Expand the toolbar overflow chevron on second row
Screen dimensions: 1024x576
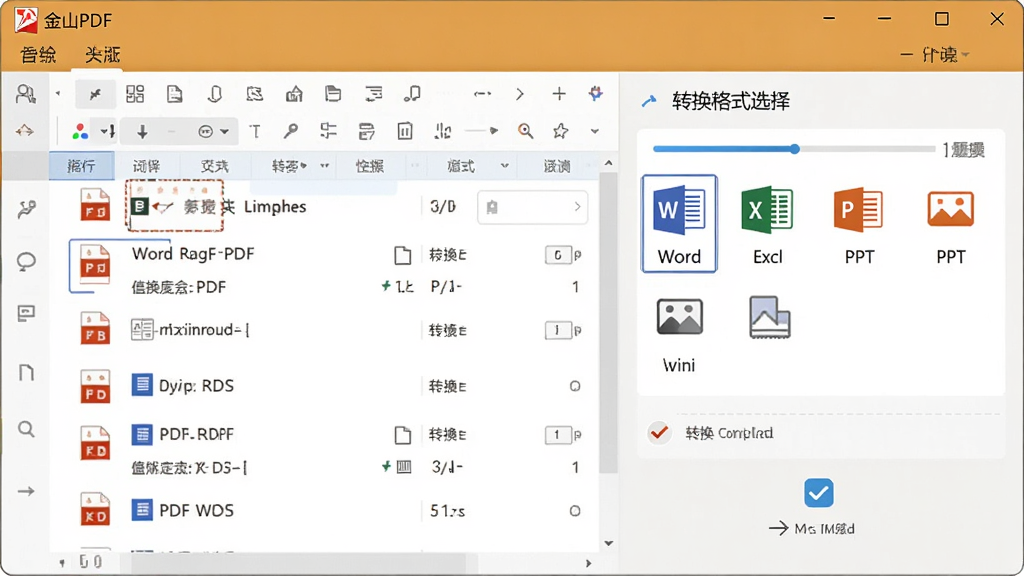tap(594, 131)
